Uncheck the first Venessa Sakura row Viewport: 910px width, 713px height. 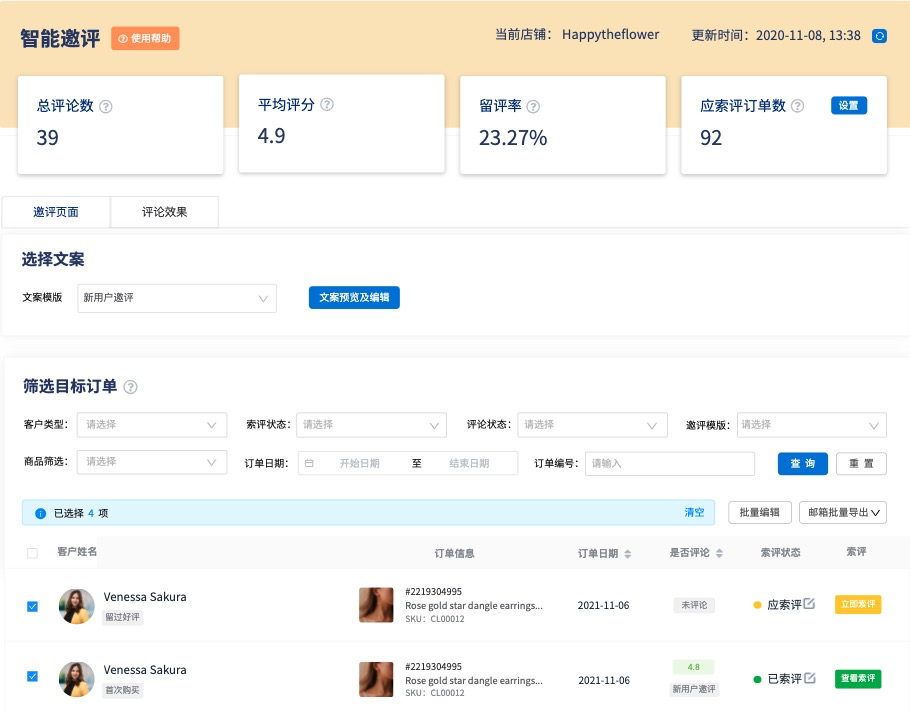32,605
